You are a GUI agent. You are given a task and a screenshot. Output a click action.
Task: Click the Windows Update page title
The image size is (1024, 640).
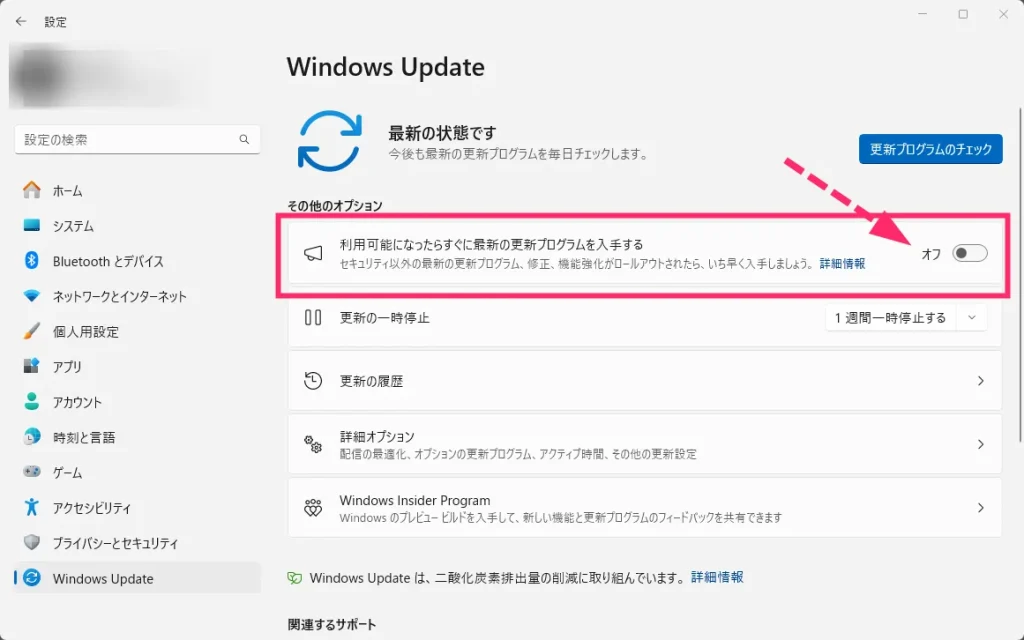(x=385, y=67)
